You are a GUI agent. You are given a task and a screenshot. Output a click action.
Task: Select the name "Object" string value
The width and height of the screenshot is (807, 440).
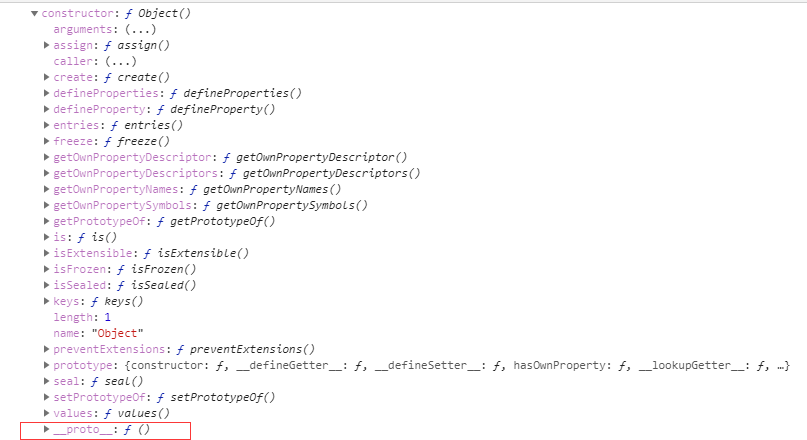pos(117,333)
